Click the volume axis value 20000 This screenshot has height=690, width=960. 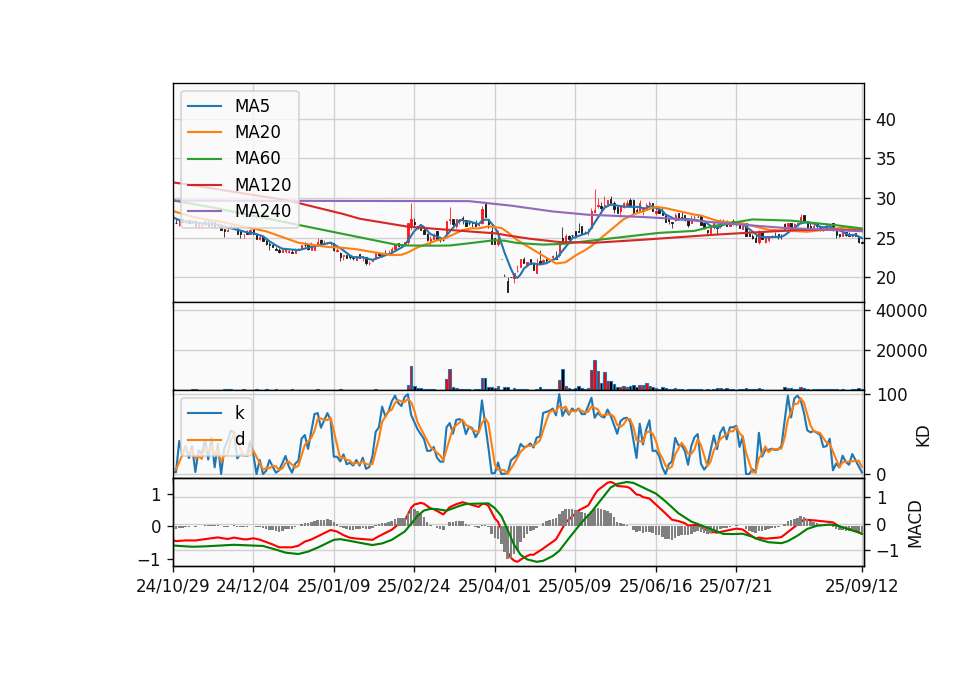pos(901,351)
